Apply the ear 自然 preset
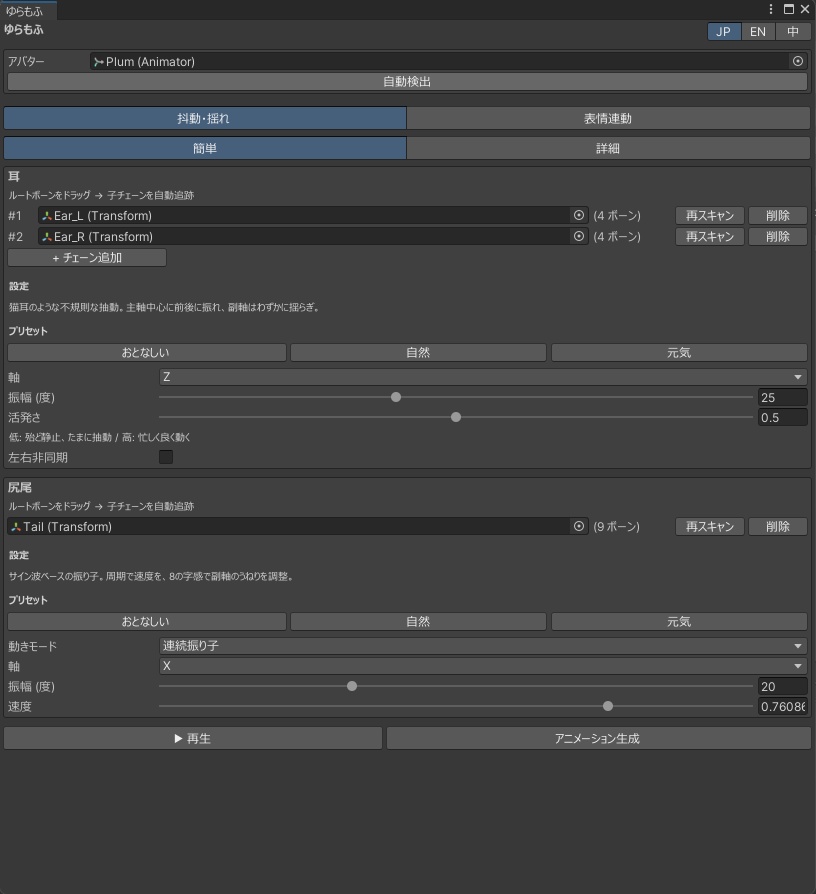Screen dimensions: 816x894 (x=419, y=352)
